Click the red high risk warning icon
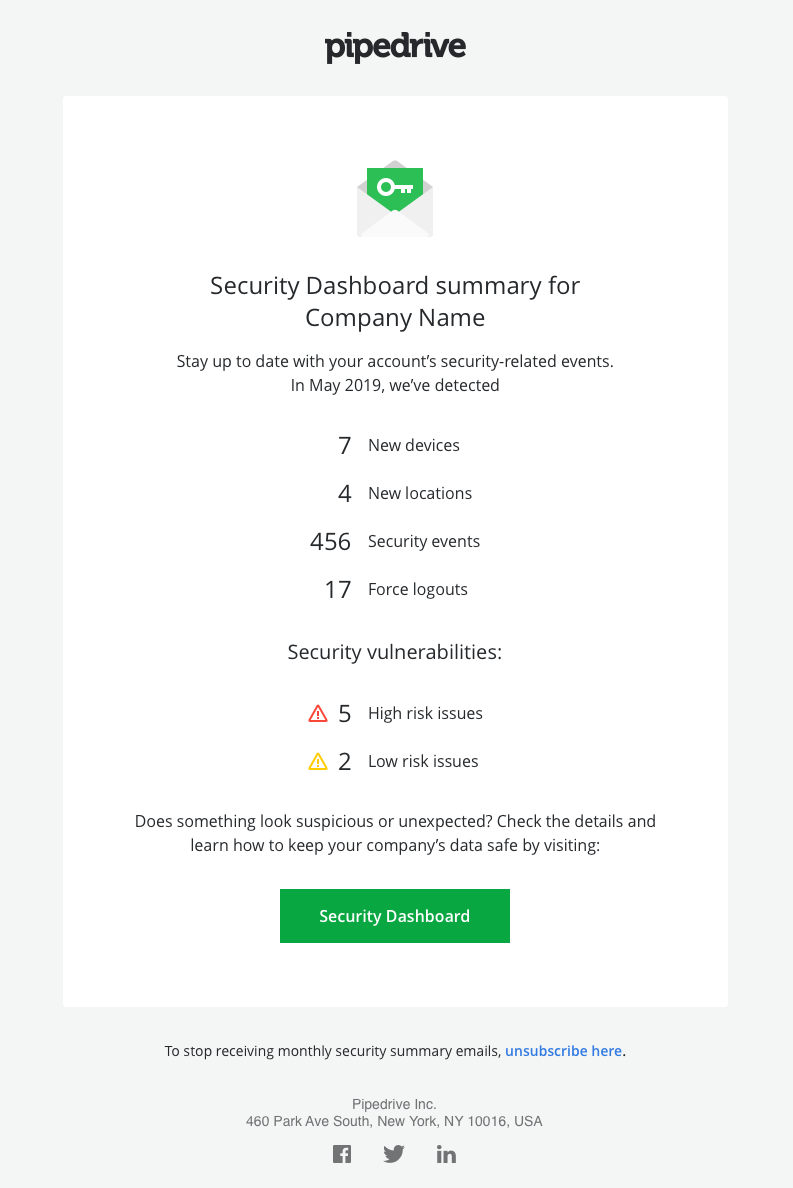793x1188 pixels. (x=318, y=714)
